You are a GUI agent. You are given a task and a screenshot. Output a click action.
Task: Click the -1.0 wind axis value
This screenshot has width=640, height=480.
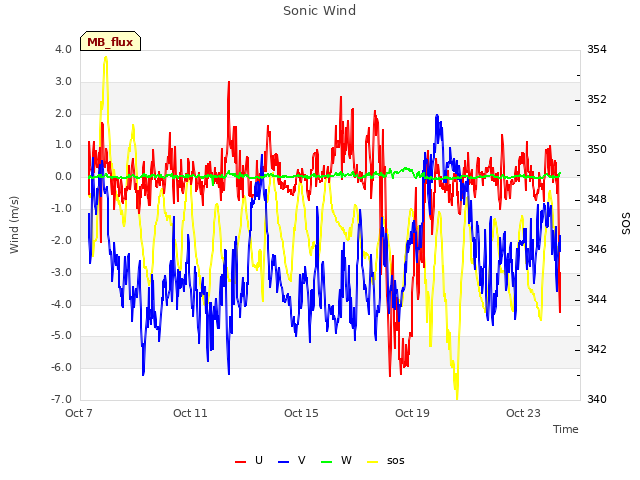coord(61,208)
